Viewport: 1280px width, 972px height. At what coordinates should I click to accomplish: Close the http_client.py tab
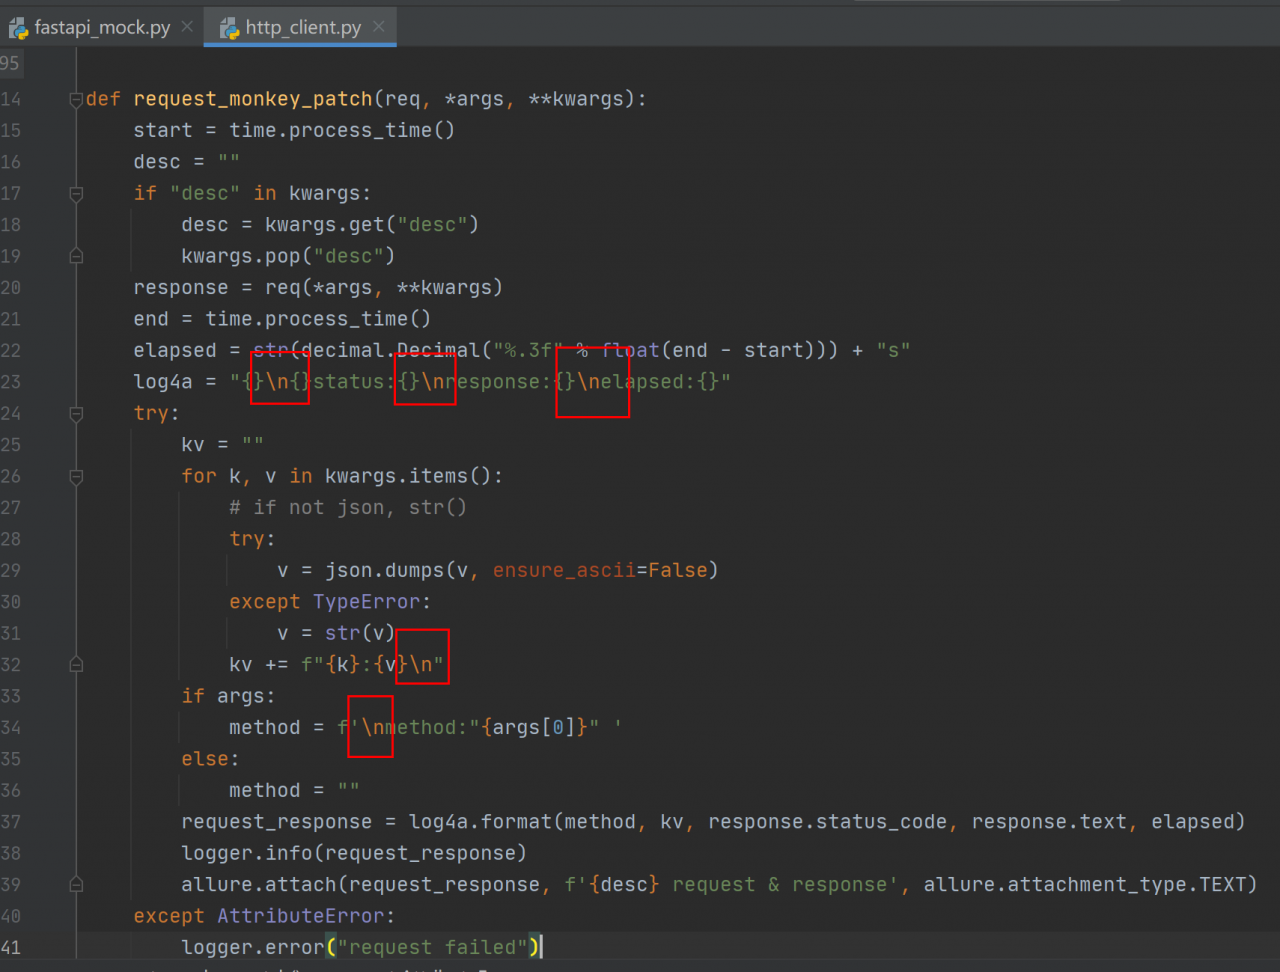click(377, 27)
